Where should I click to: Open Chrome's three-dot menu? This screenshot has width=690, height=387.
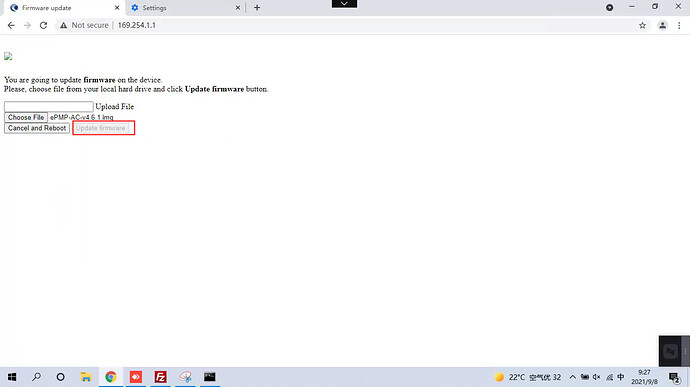point(679,26)
